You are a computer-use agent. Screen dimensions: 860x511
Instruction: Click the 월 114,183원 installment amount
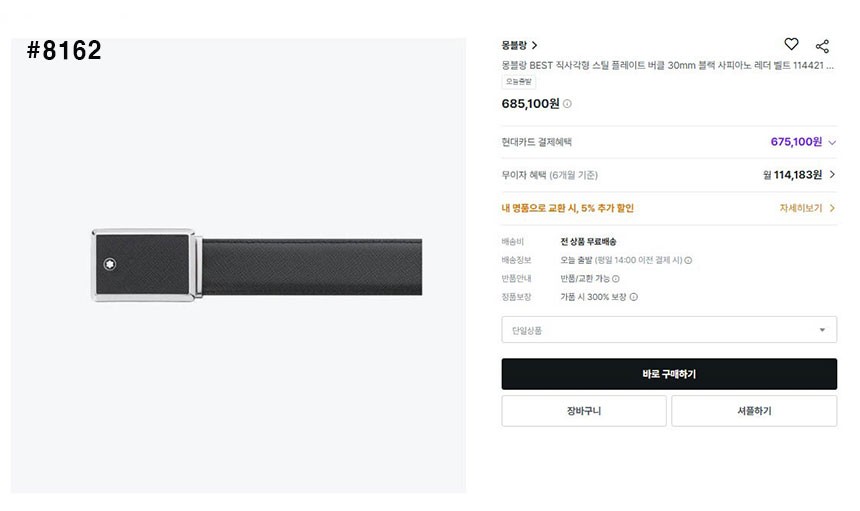(x=792, y=175)
